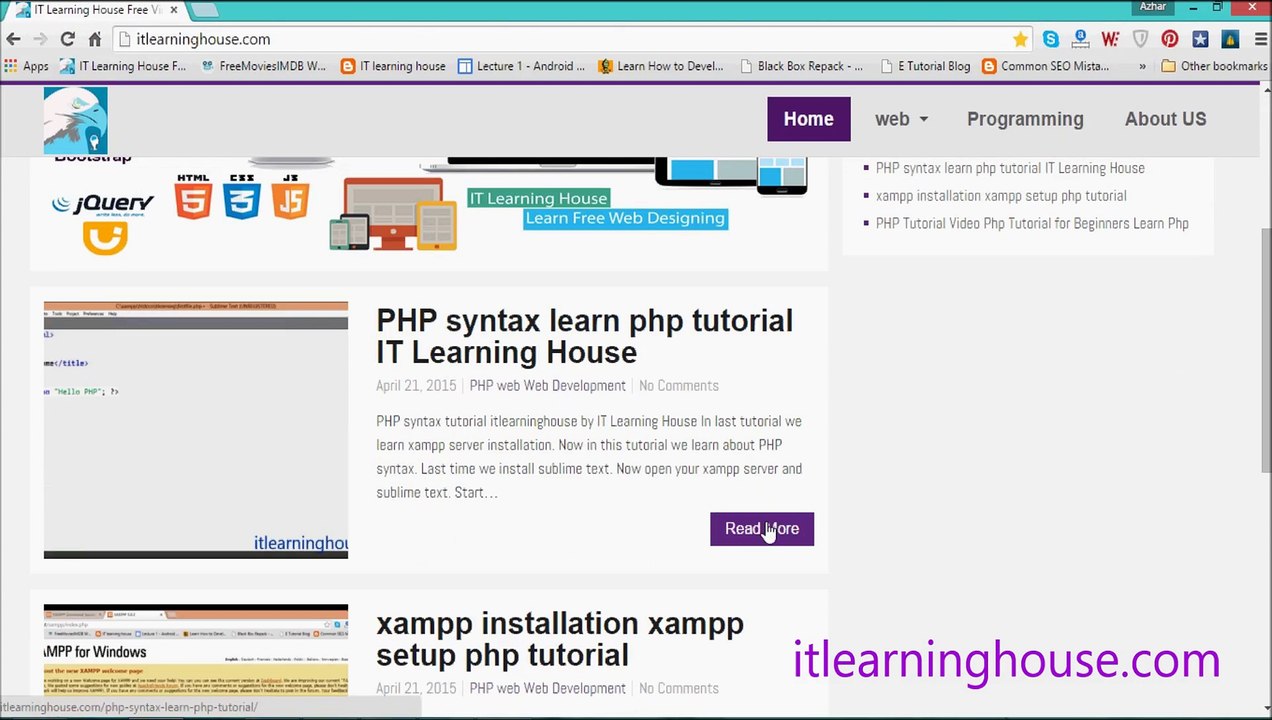Open the 'IT learning house' Blogger bookmark
The height and width of the screenshot is (720, 1272).
[393, 66]
